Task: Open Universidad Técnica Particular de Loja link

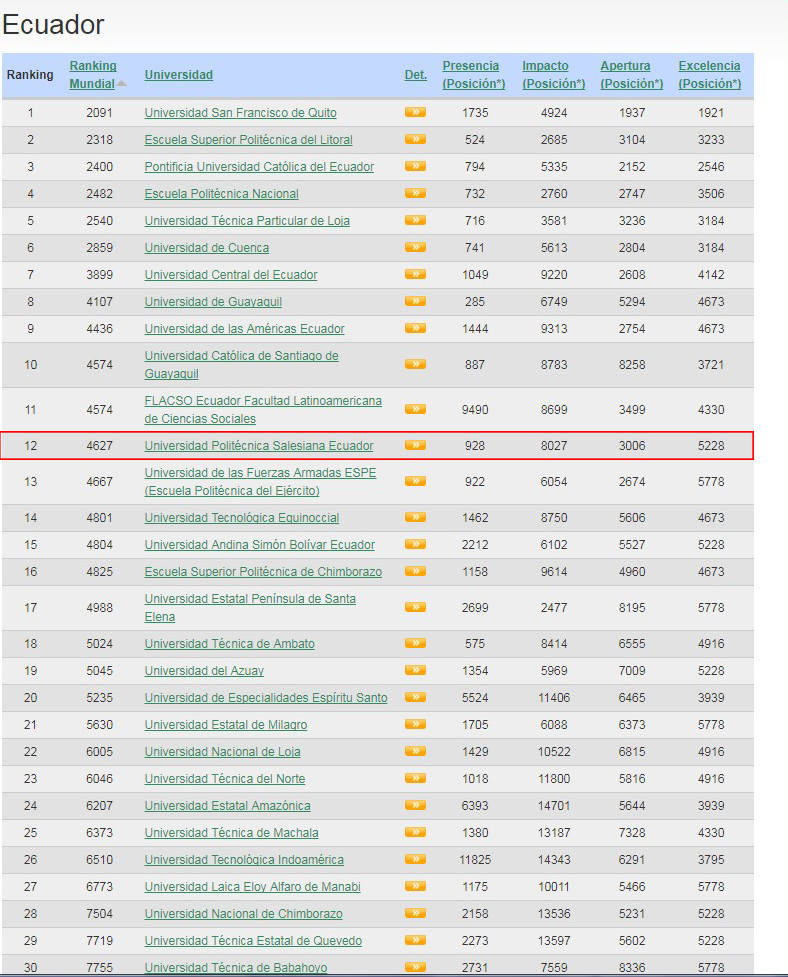Action: click(x=247, y=221)
